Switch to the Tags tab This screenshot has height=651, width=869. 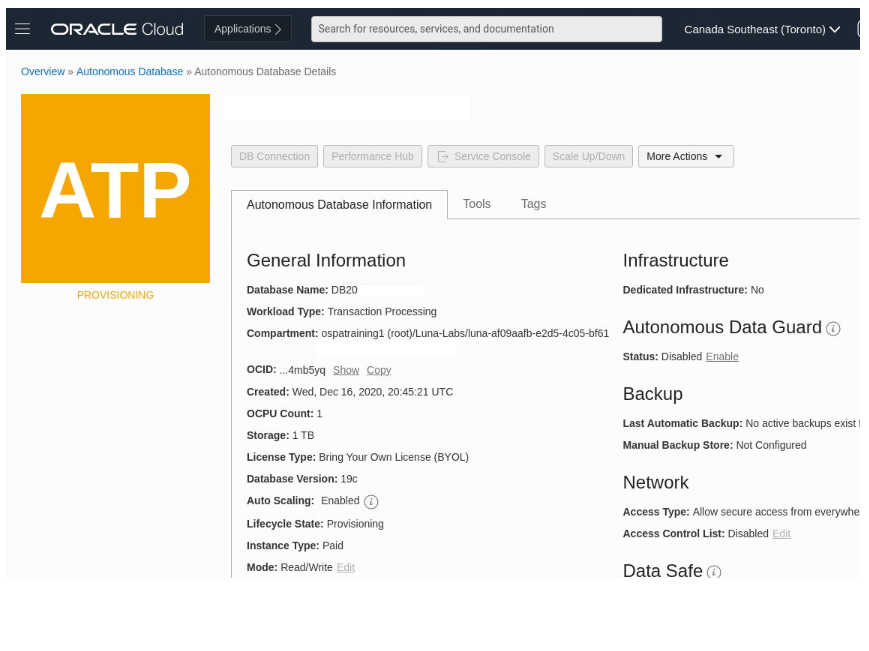click(x=533, y=204)
